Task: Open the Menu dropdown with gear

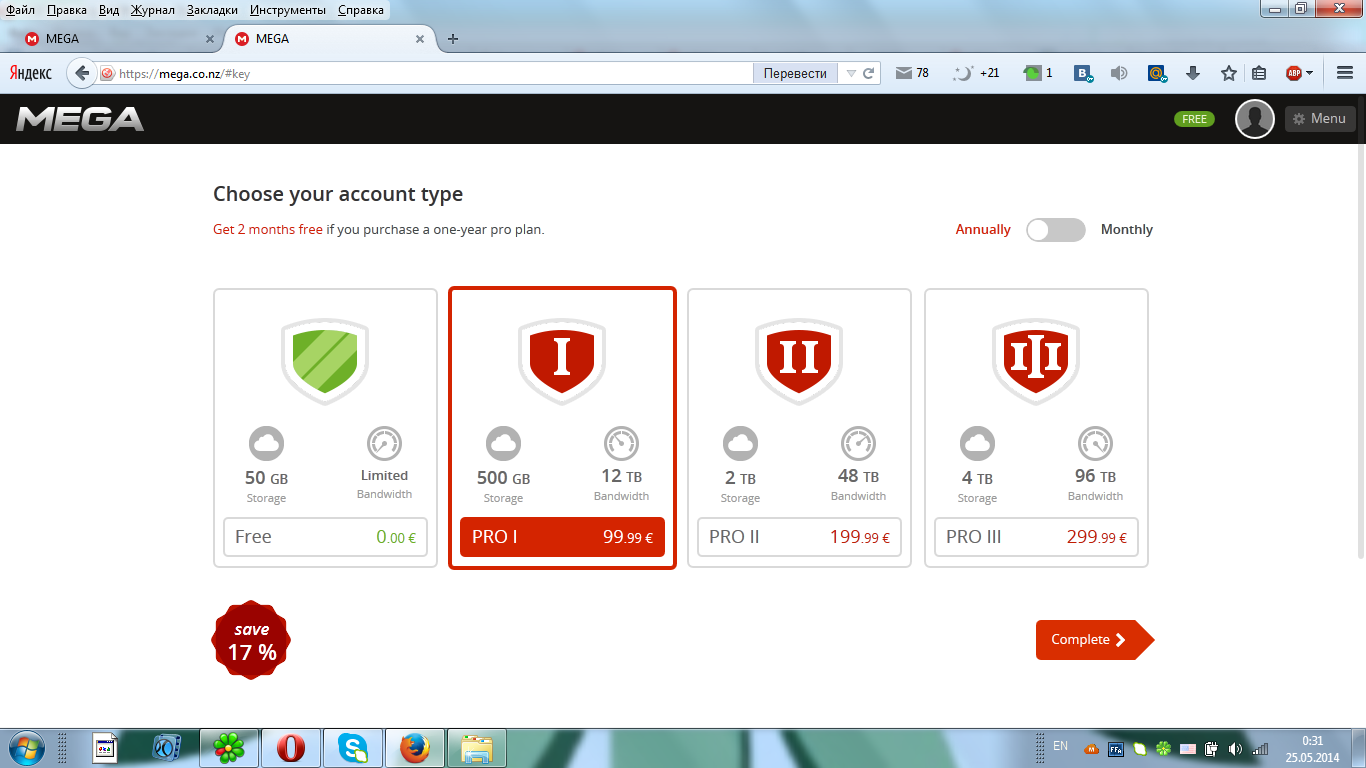Action: 1320,119
